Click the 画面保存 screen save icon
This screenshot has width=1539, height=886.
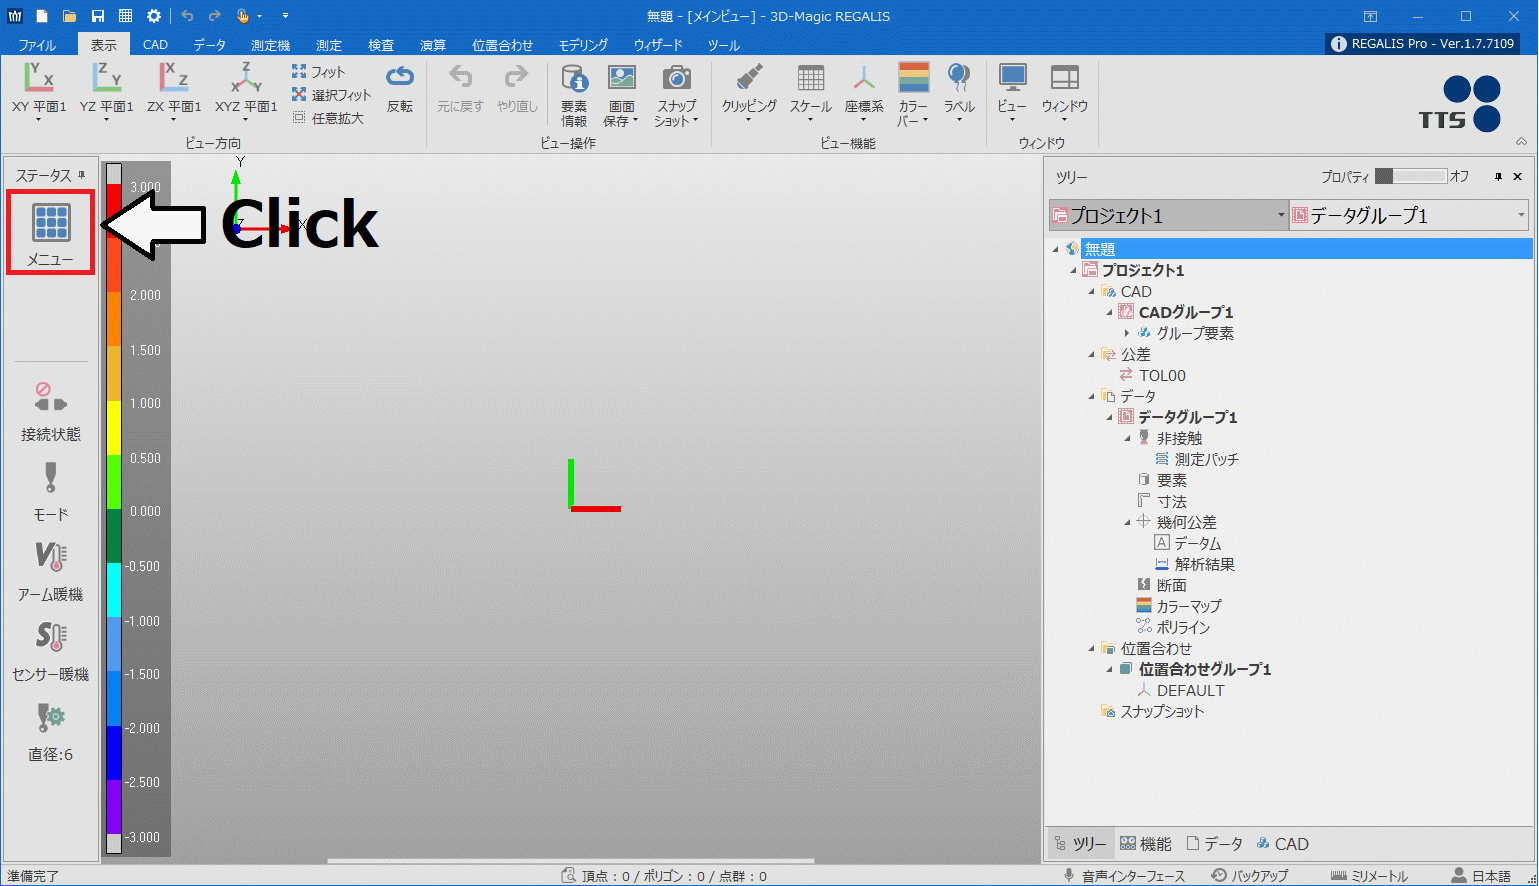point(621,95)
